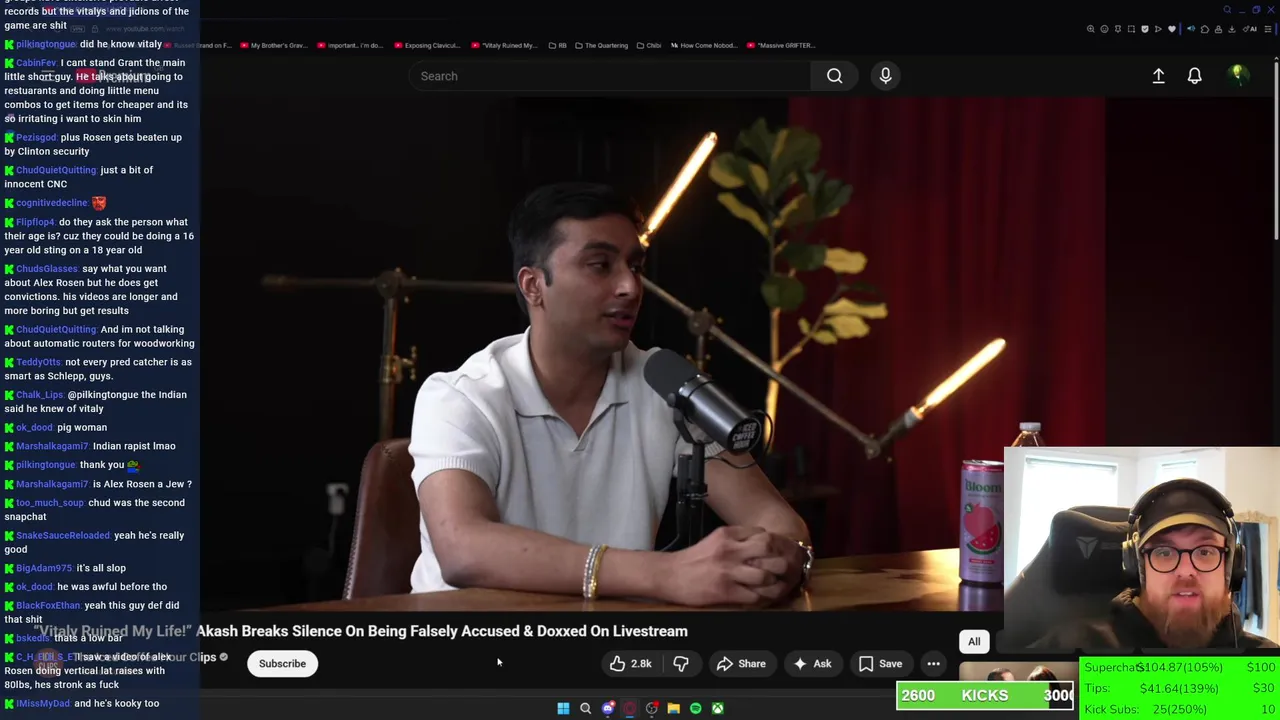The height and width of the screenshot is (720, 1280).
Task: Click chat username Chalk_Lips
Action: 40,395
